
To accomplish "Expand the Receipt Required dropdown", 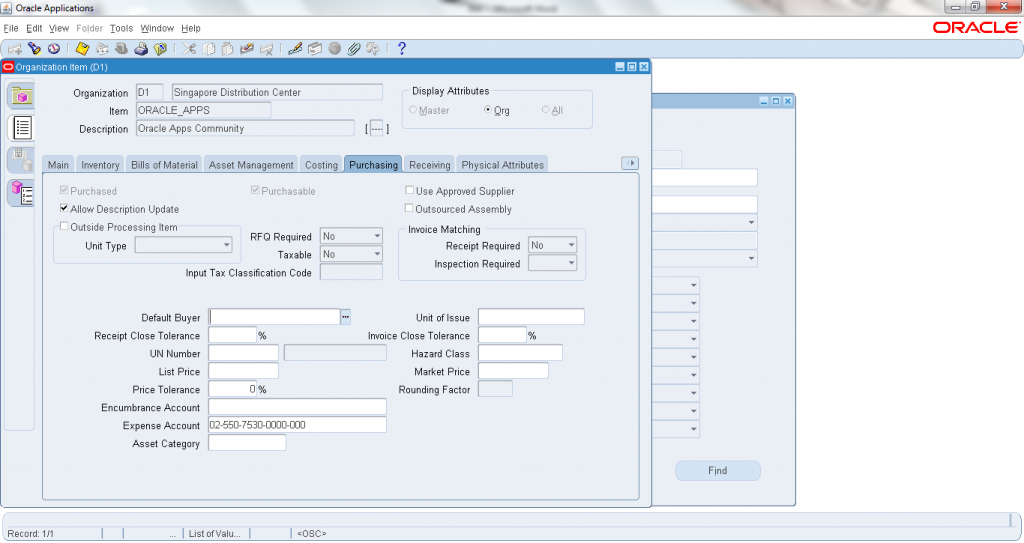I will click(570, 246).
